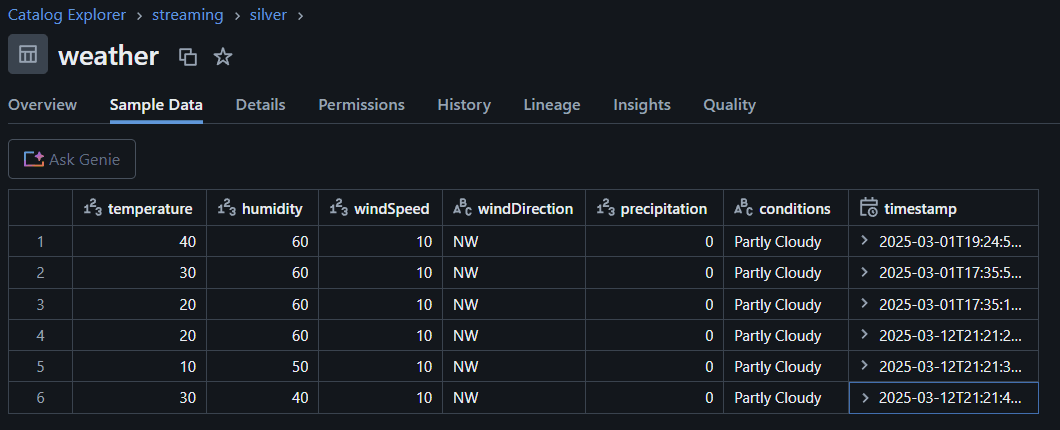Click the weather table icon

click(x=28, y=54)
